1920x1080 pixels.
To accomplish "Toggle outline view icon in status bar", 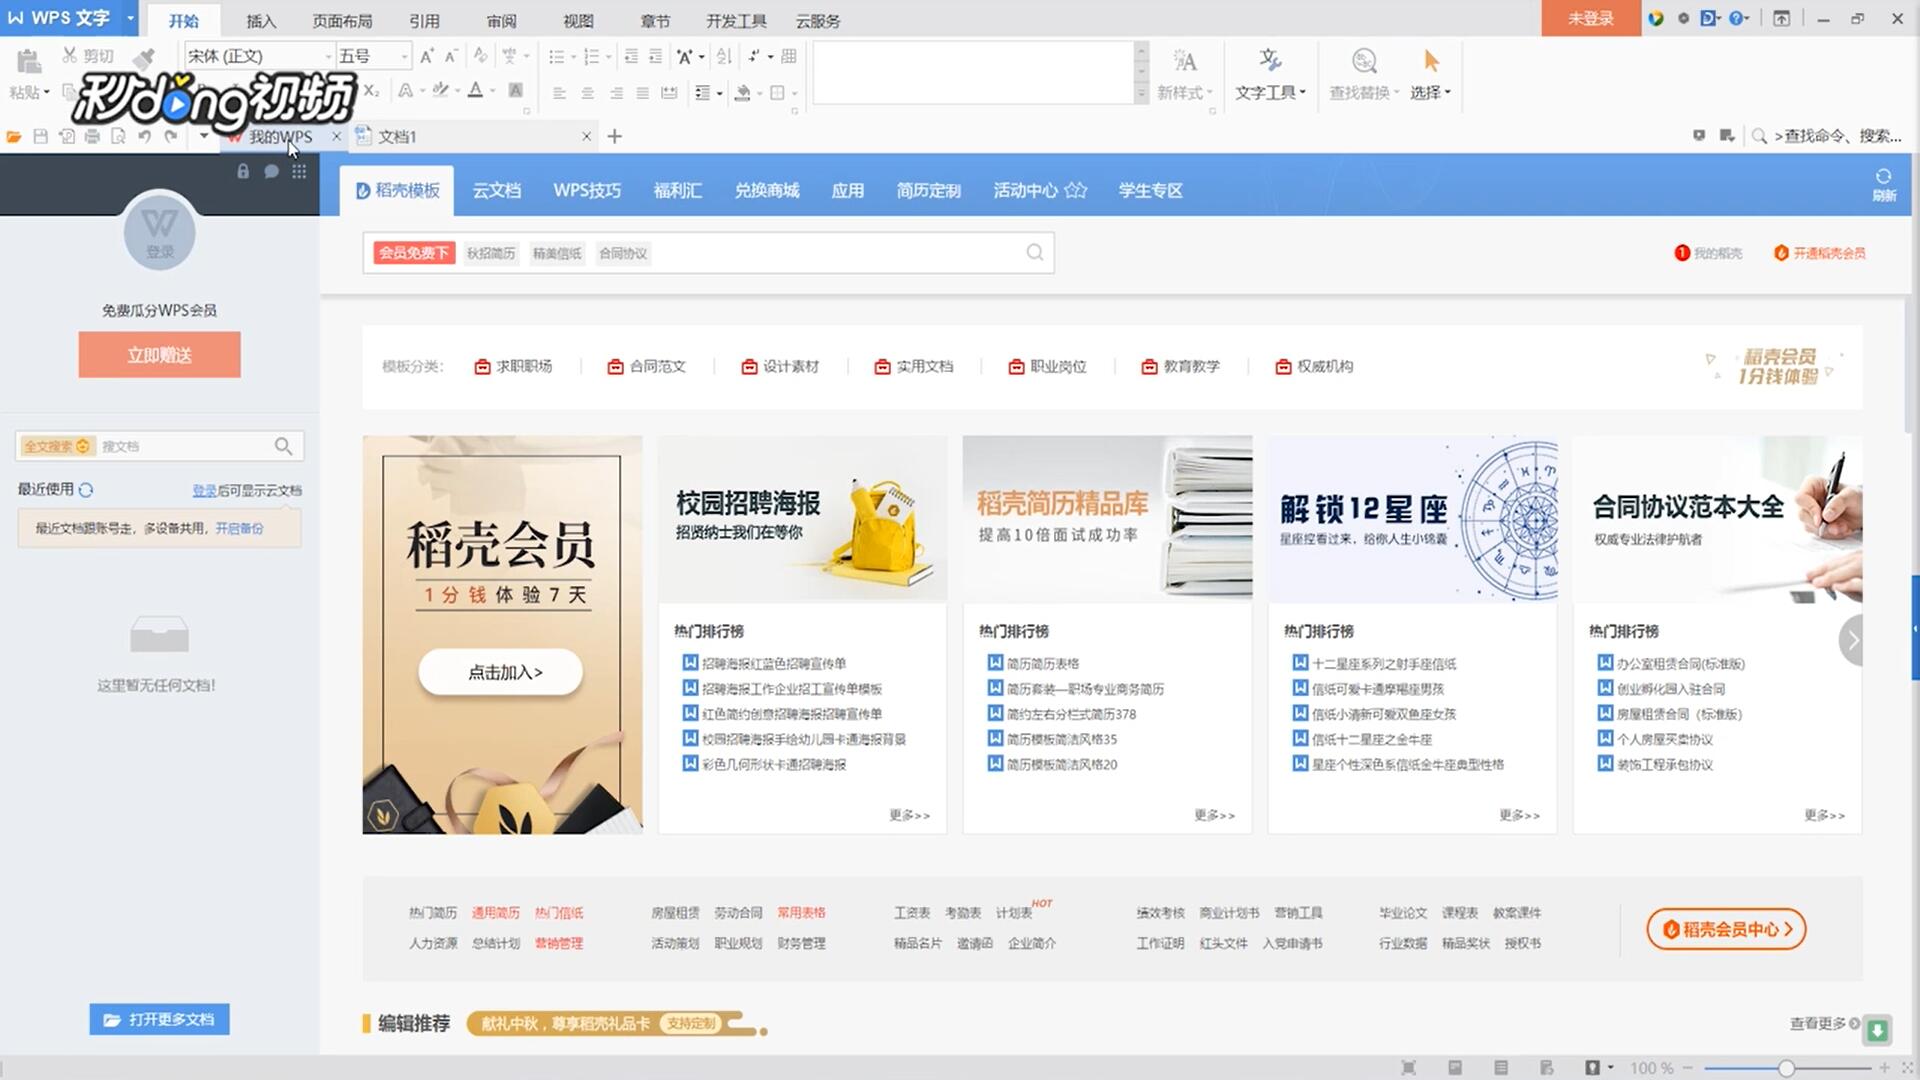I will click(1501, 1068).
